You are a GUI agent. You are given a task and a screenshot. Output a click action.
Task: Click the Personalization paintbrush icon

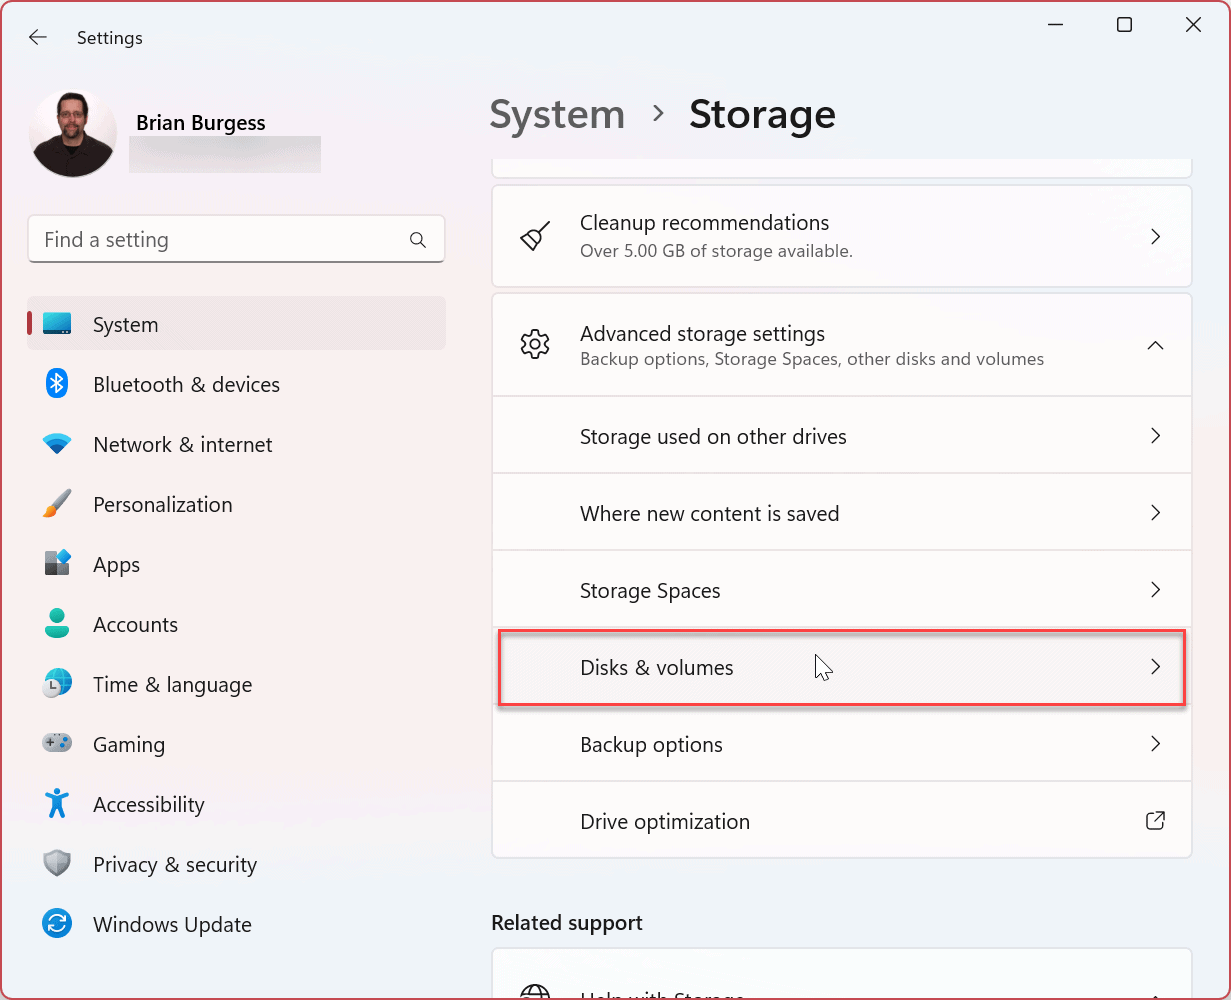pos(57,504)
